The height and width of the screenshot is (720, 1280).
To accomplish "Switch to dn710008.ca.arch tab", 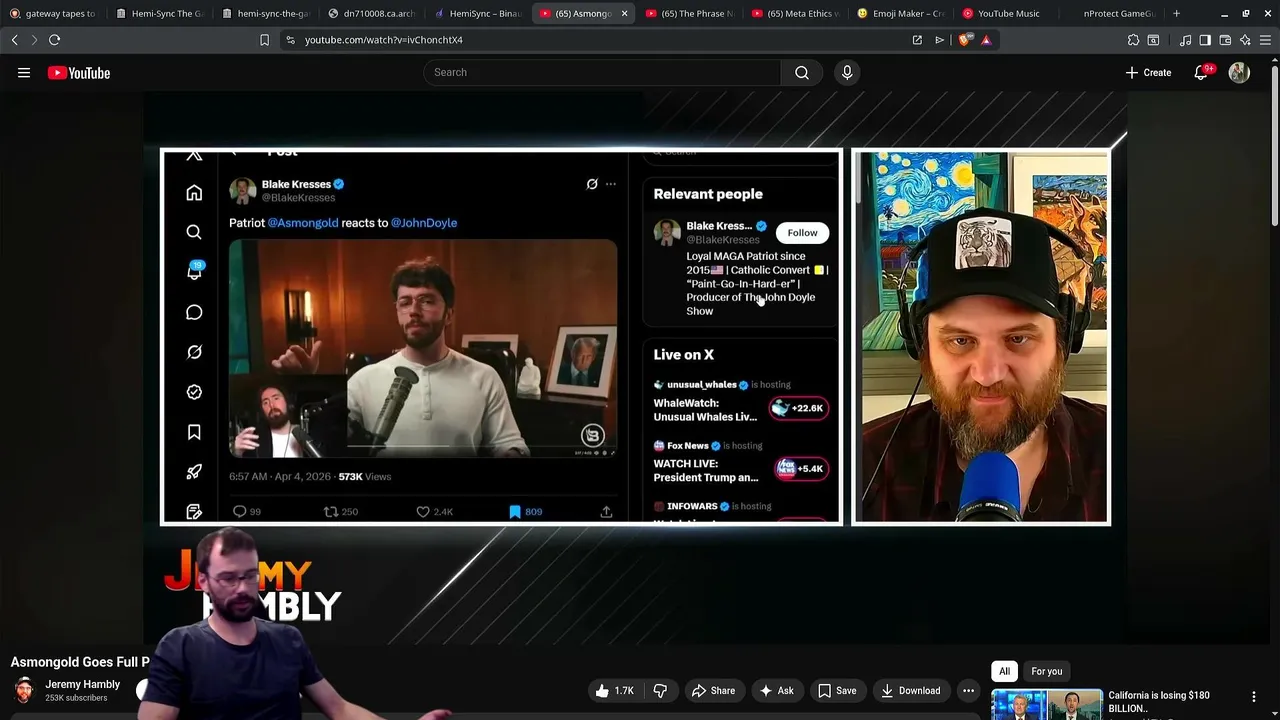I will click(371, 14).
